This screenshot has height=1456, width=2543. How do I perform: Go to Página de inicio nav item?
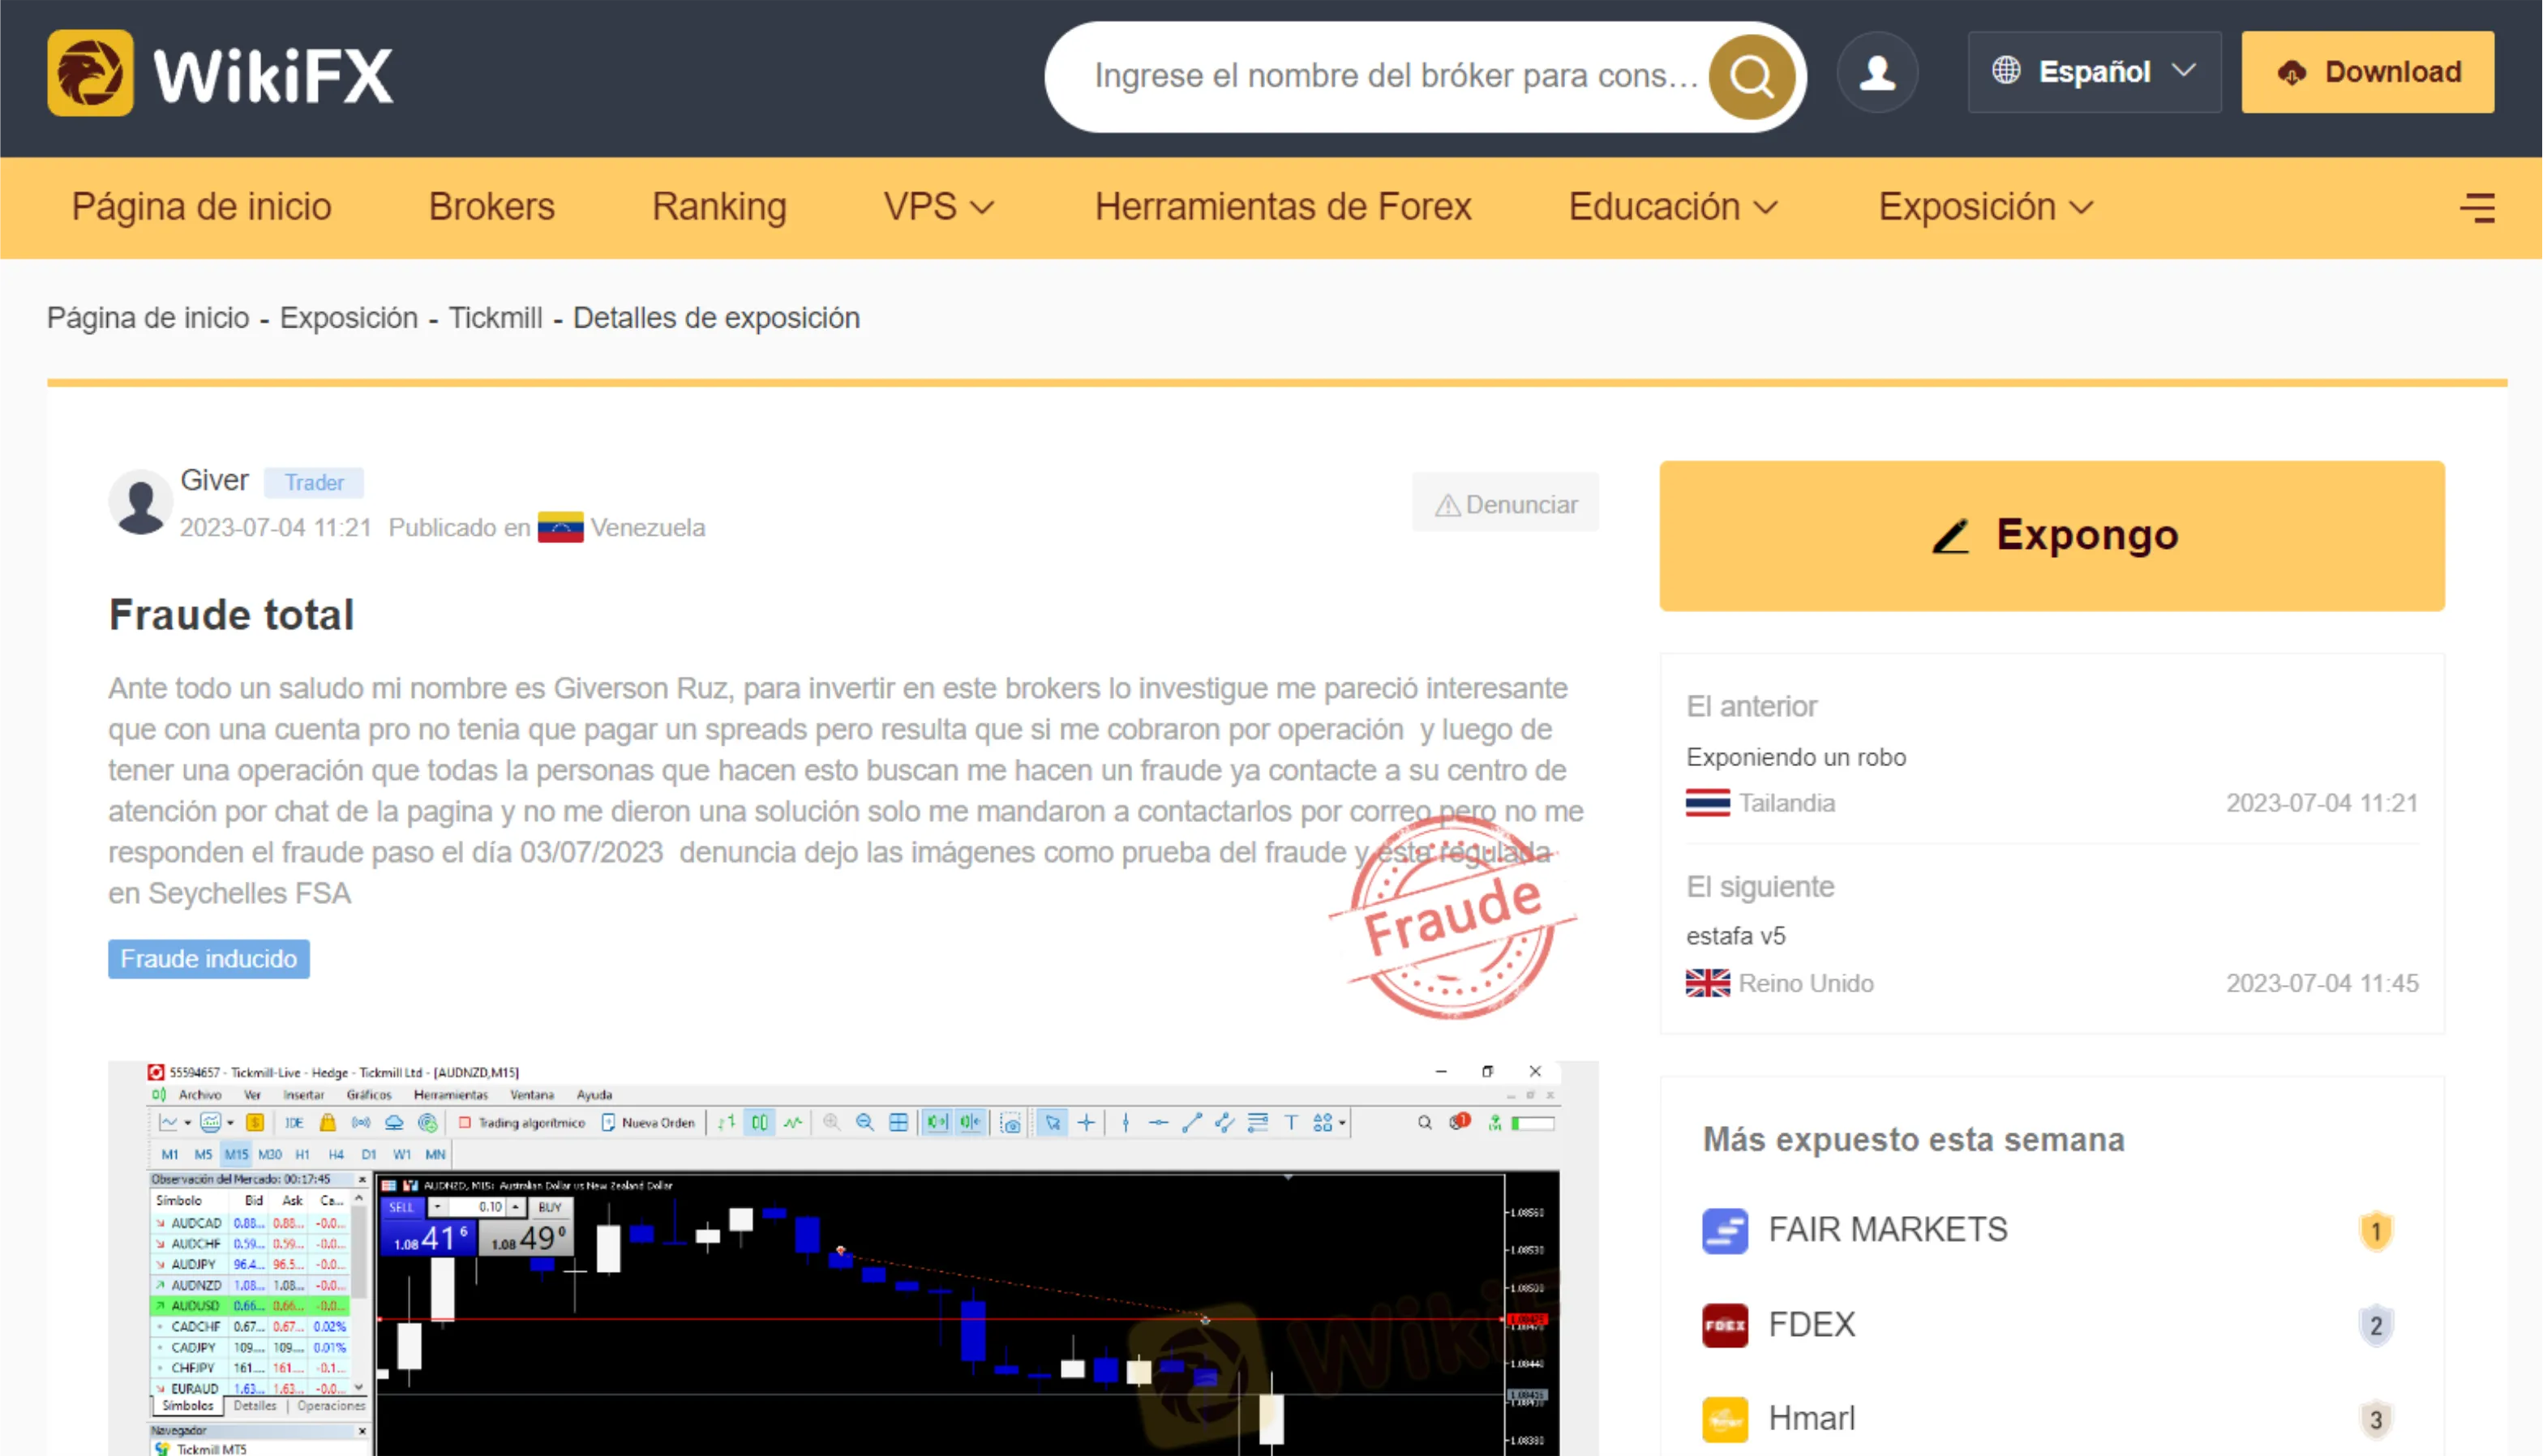[x=201, y=207]
